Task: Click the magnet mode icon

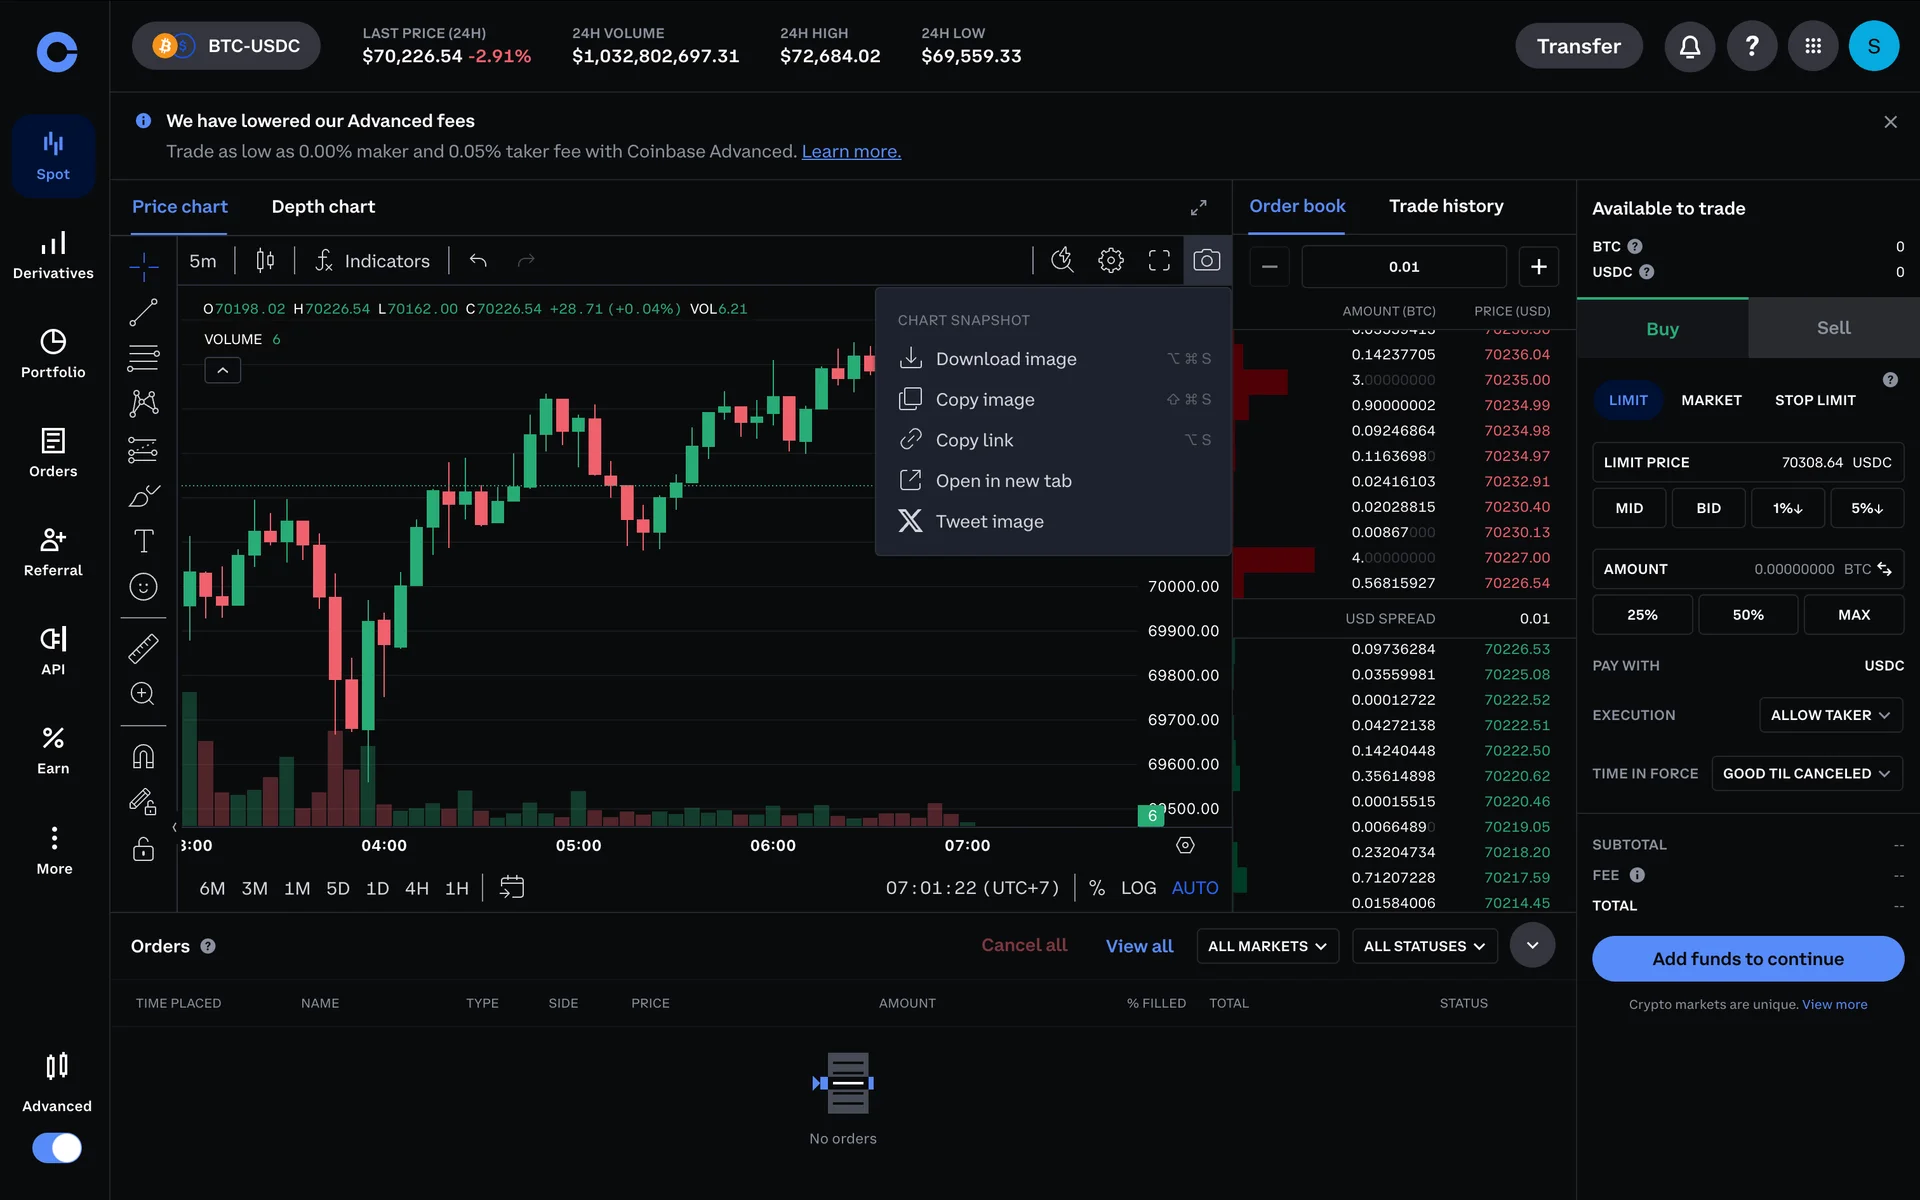Action: tap(143, 757)
